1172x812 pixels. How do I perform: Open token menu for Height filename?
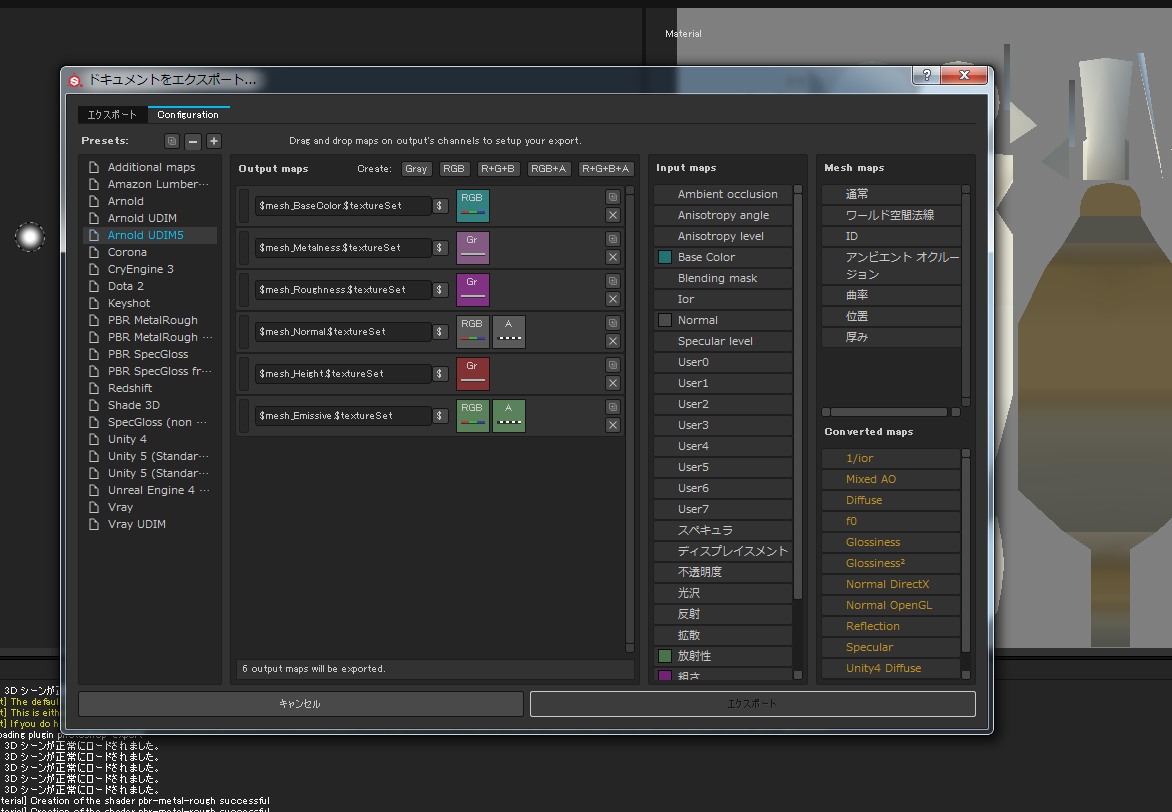coord(440,373)
